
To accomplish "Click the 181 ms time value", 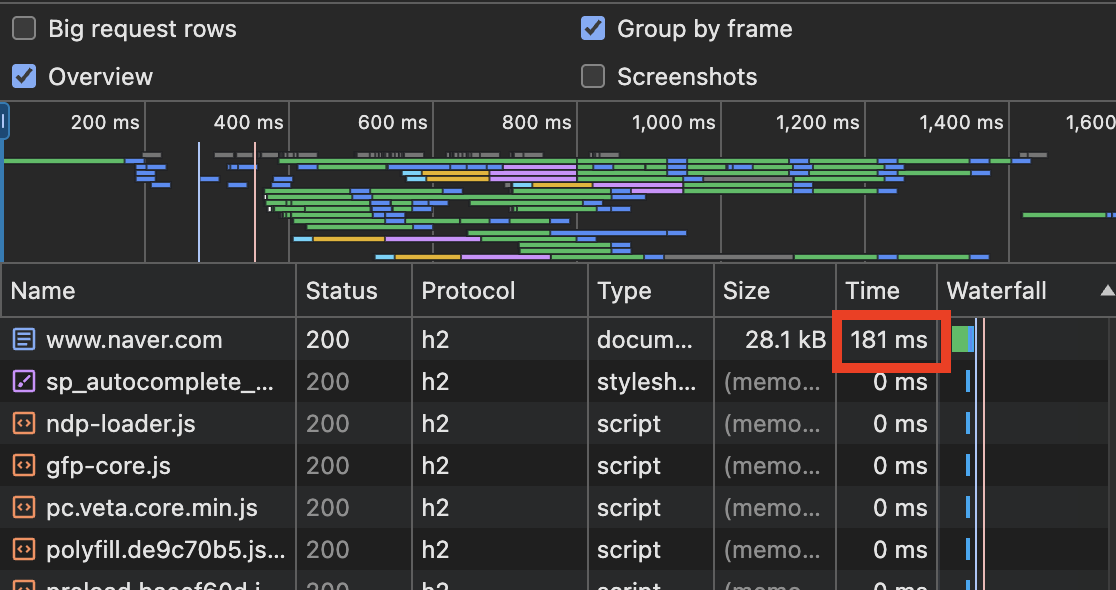I will point(889,339).
